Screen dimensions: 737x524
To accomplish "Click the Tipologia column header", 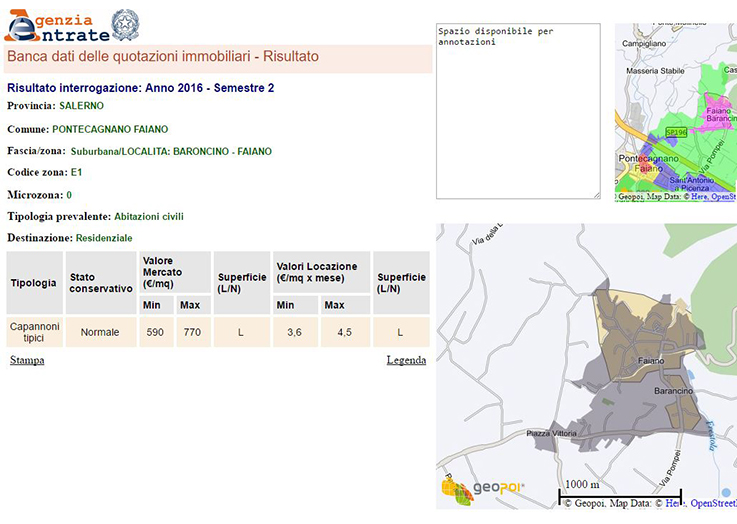I will click(x=34, y=283).
